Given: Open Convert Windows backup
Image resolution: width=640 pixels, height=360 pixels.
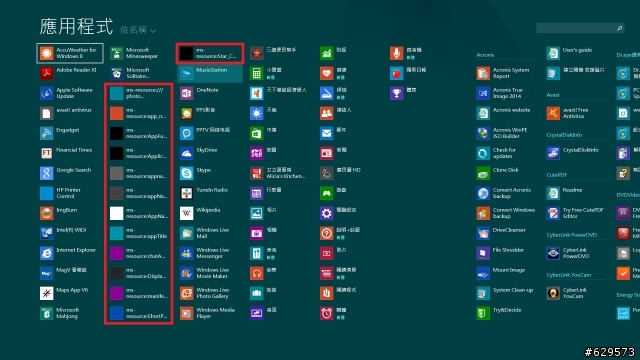Looking at the screenshot, I should coord(507,213).
